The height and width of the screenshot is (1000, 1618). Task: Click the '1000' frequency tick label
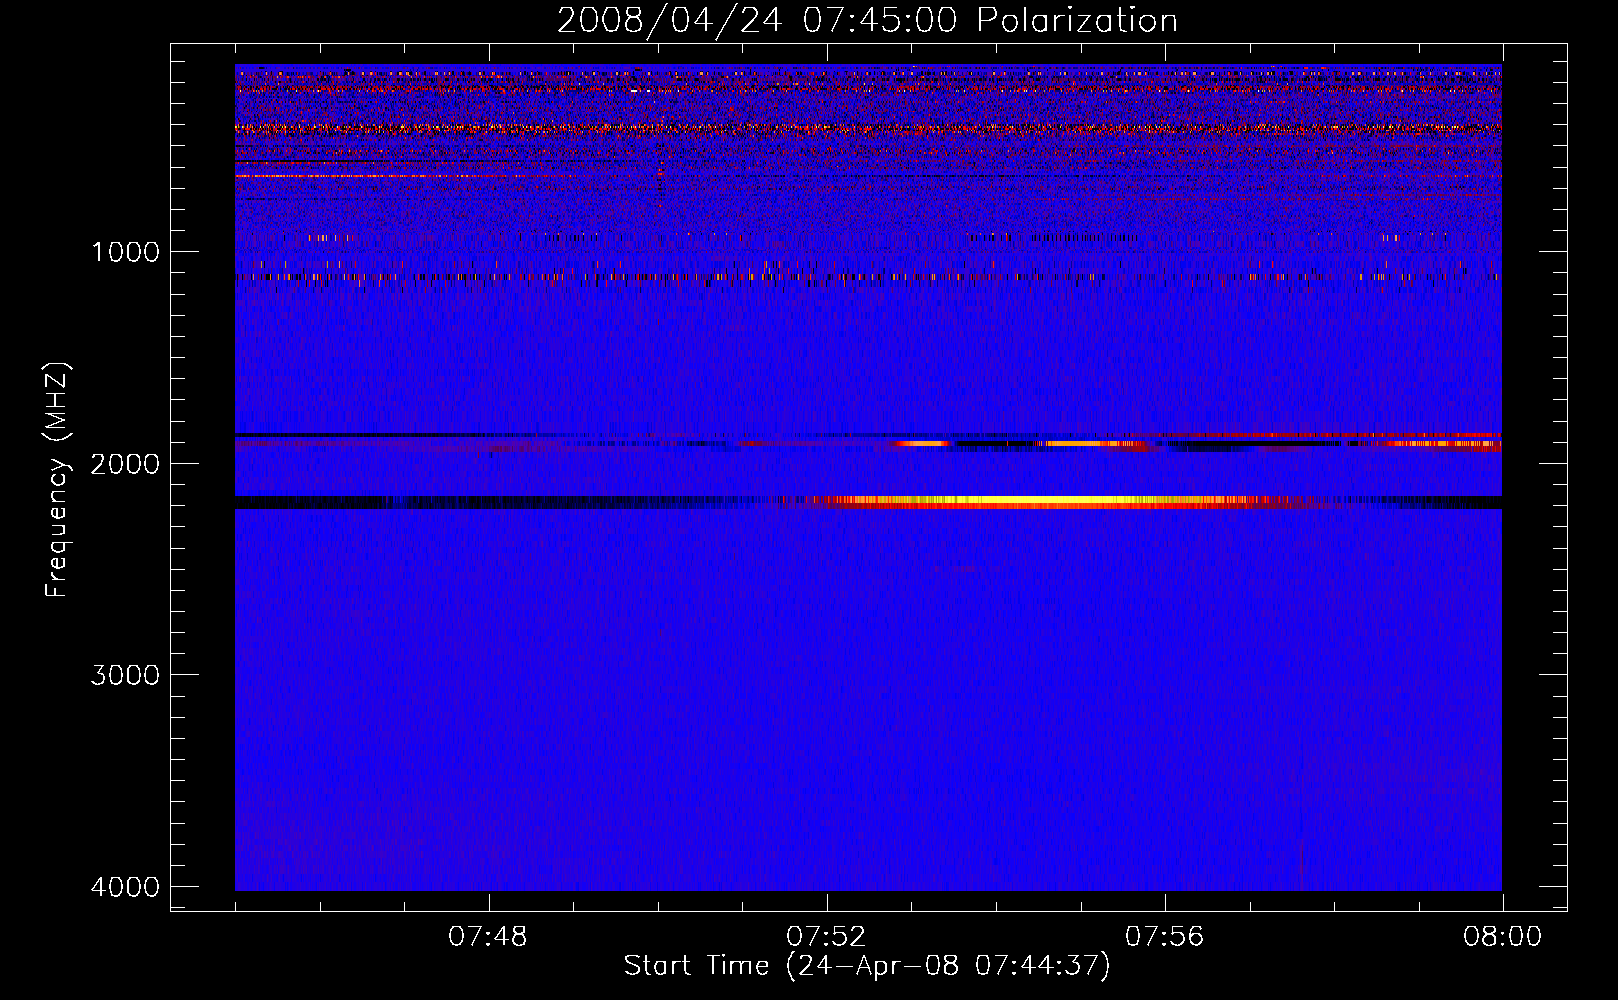tap(125, 252)
